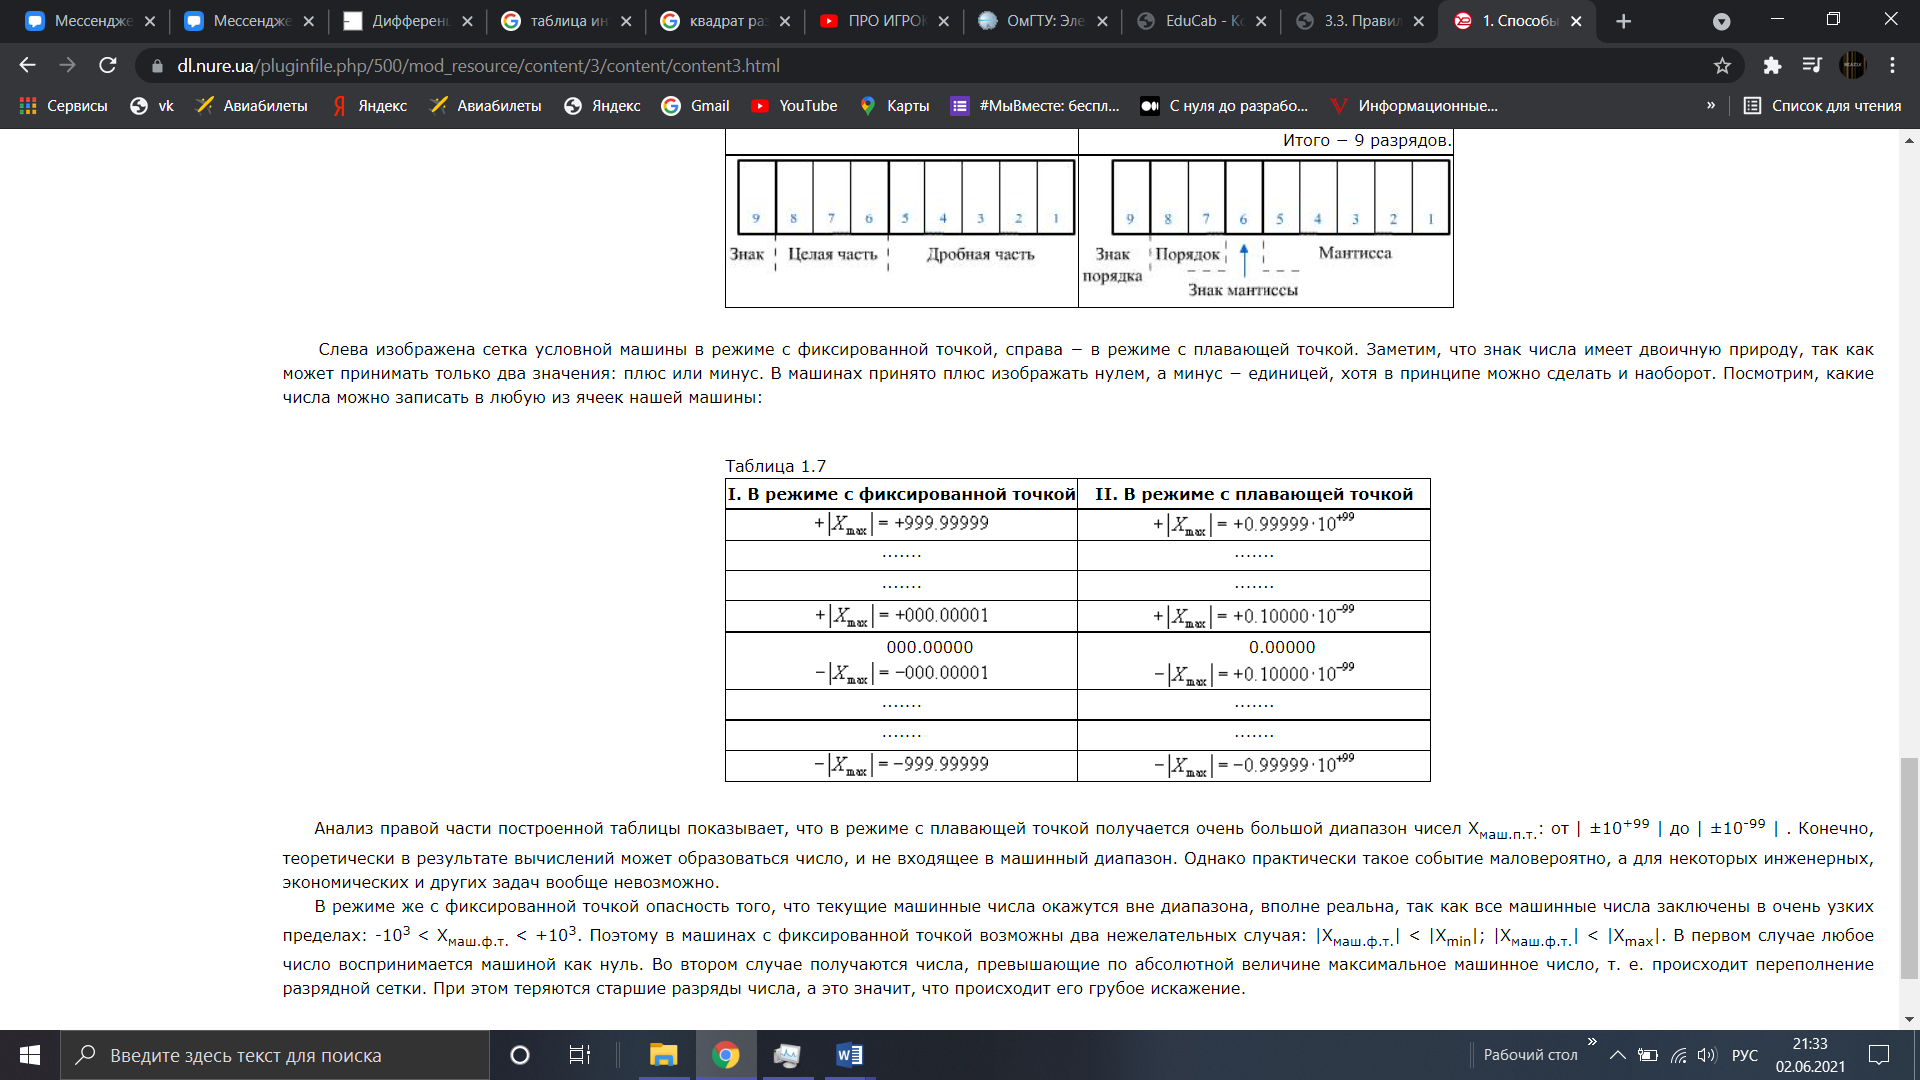
Task: Open the Windows Start menu
Action: pyautogui.click(x=30, y=1055)
